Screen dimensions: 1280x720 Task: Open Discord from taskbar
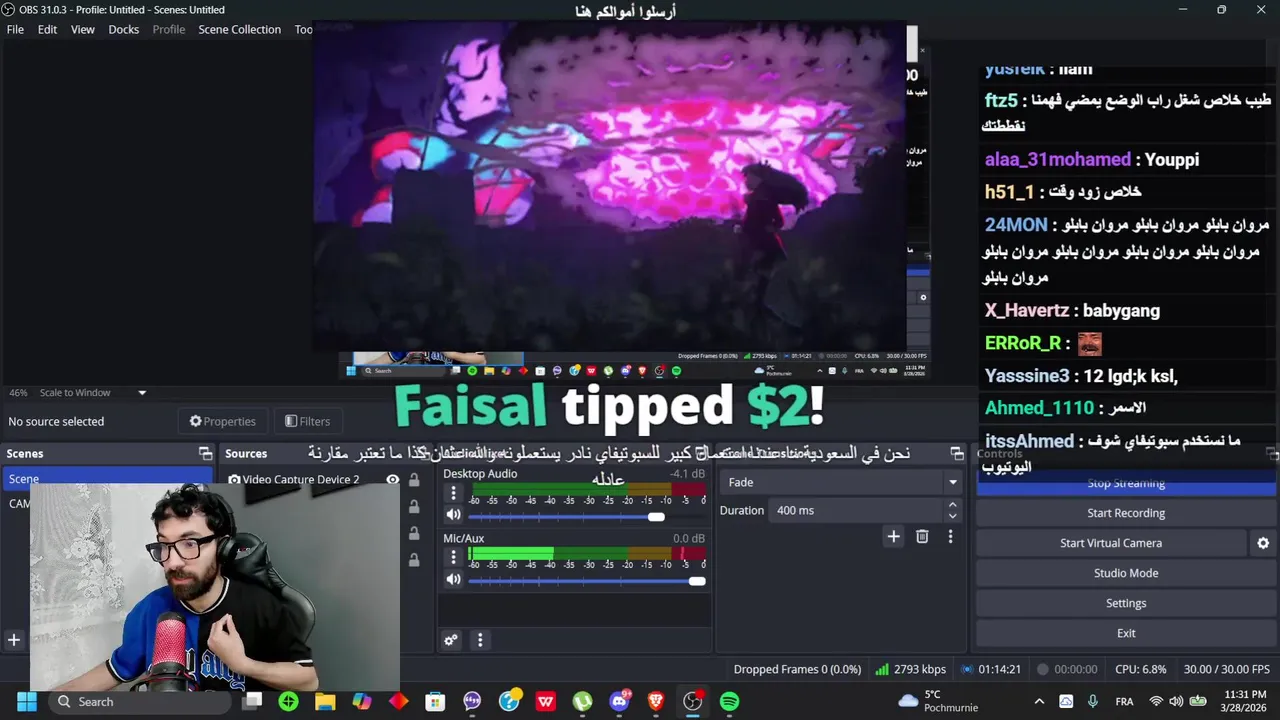click(619, 702)
